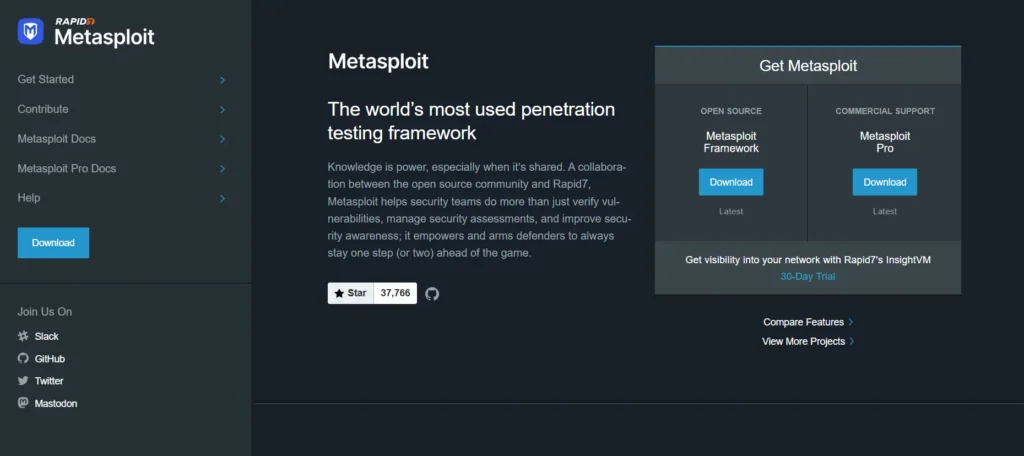
Task: Open Compare Features link
Action: 808,322
